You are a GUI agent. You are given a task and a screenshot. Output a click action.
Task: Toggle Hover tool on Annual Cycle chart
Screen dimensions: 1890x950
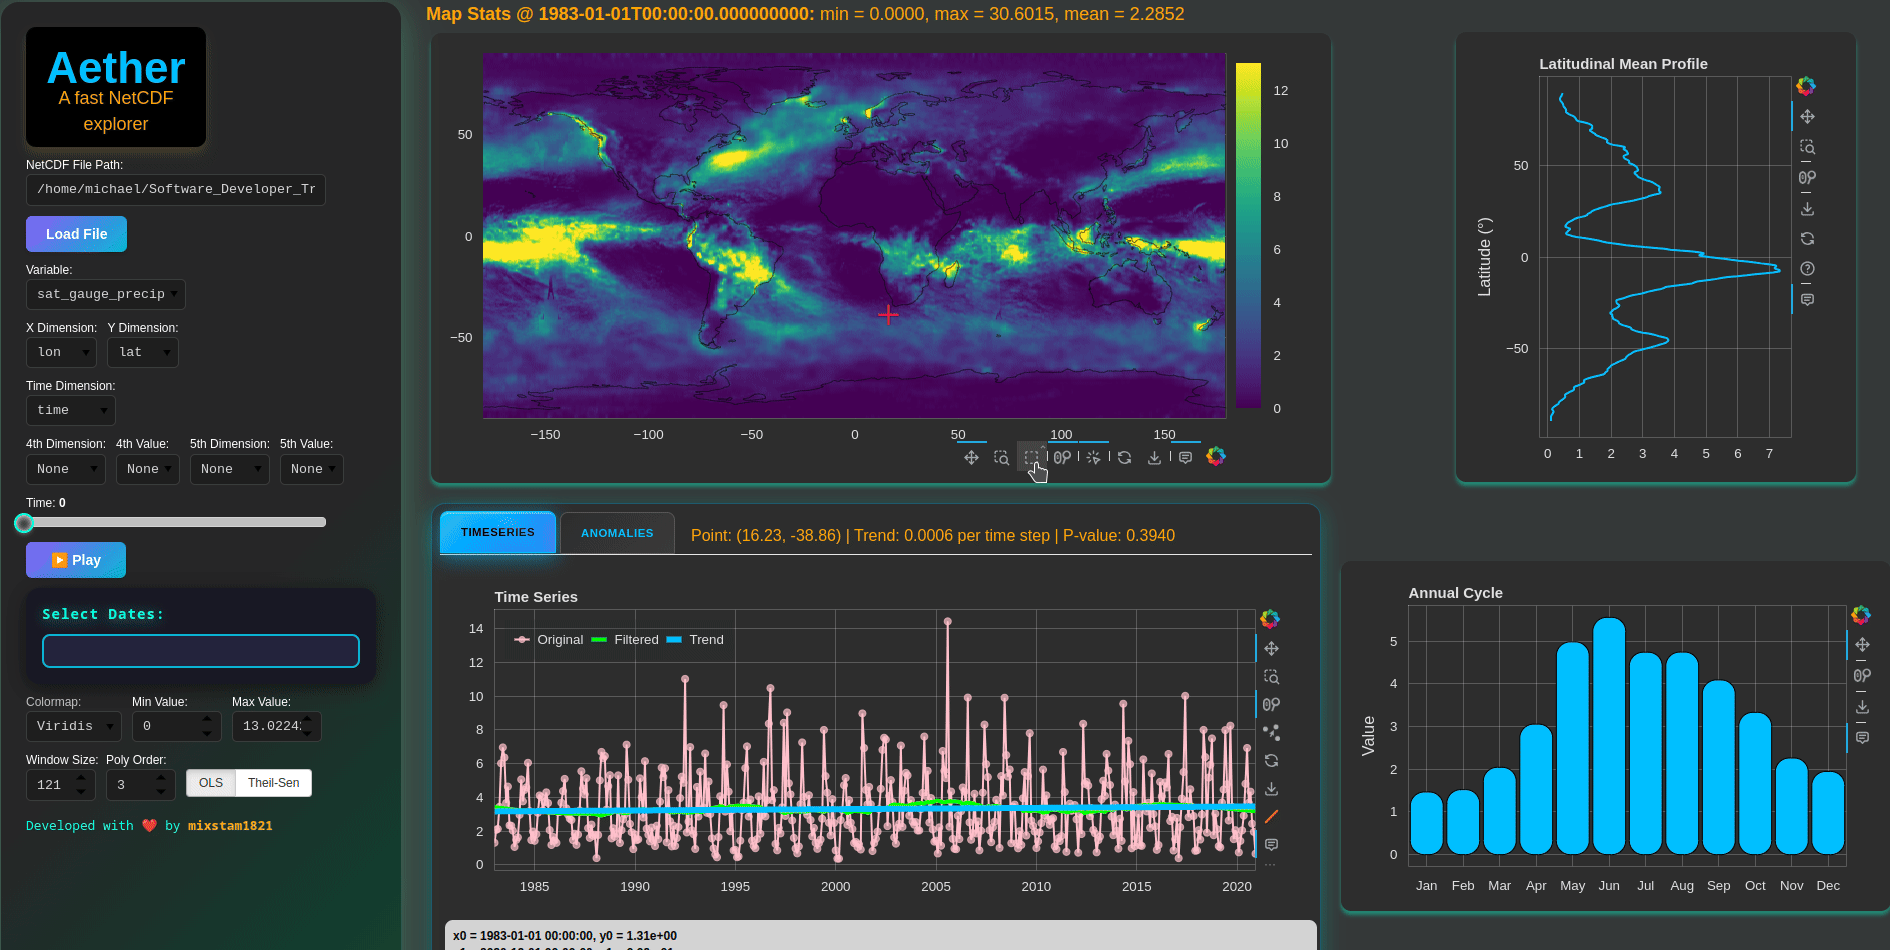coord(1862,738)
